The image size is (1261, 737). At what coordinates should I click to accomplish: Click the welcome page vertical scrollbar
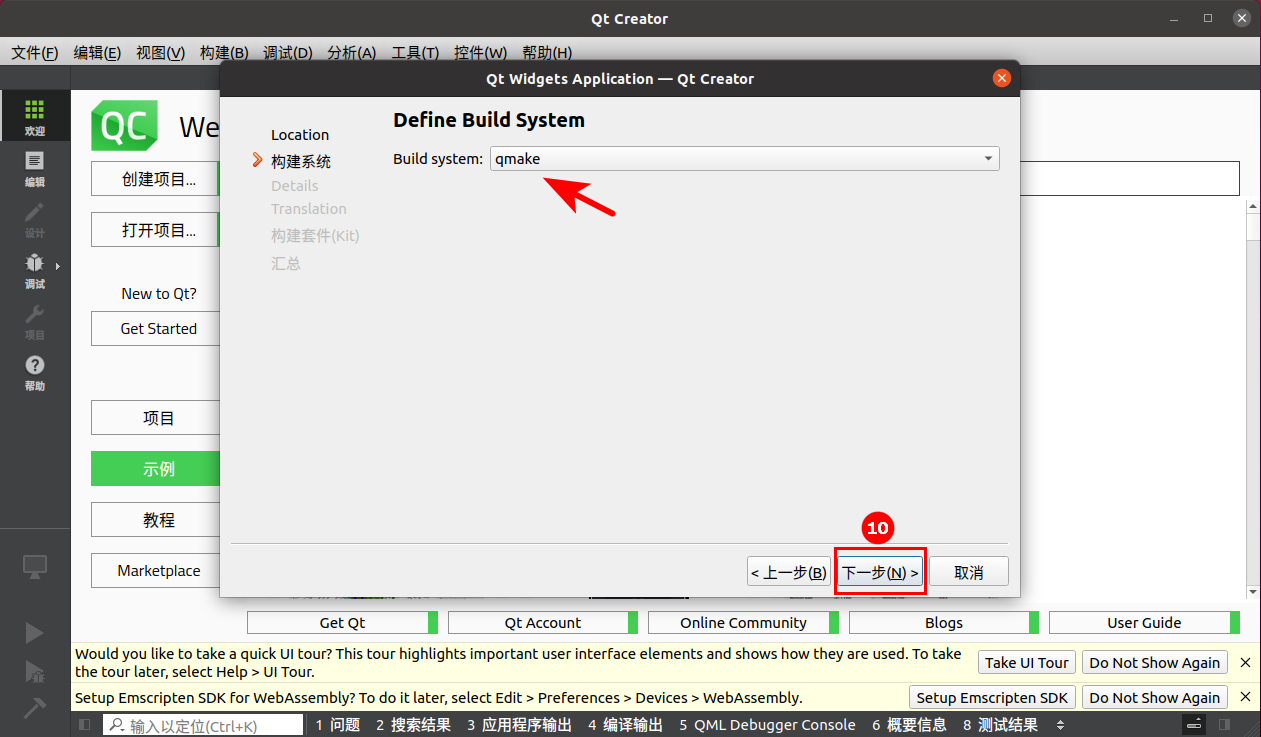pos(1252,400)
